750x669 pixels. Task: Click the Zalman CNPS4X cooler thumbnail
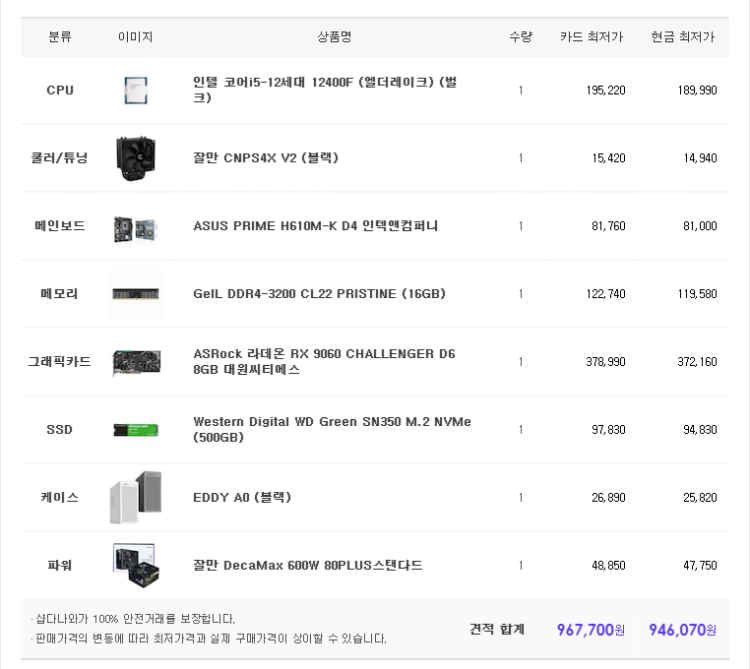[136, 158]
